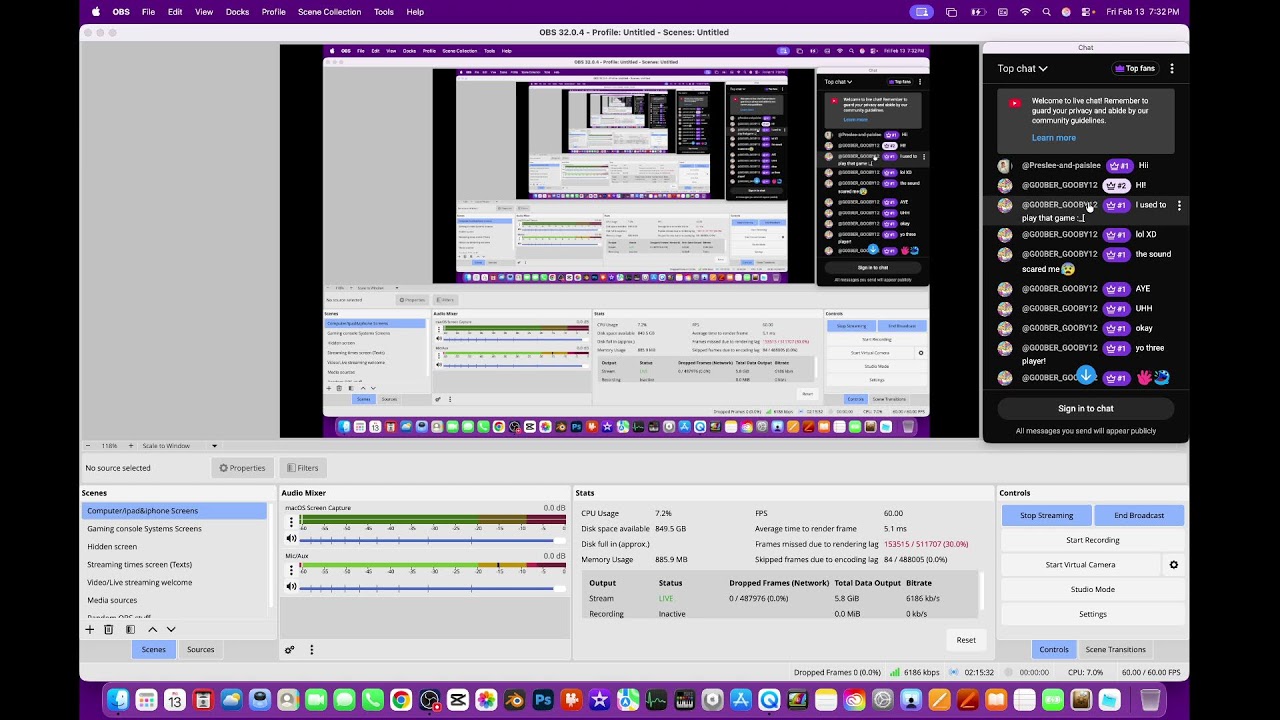The height and width of the screenshot is (720, 1280).
Task: Open the File menu
Action: tap(148, 12)
